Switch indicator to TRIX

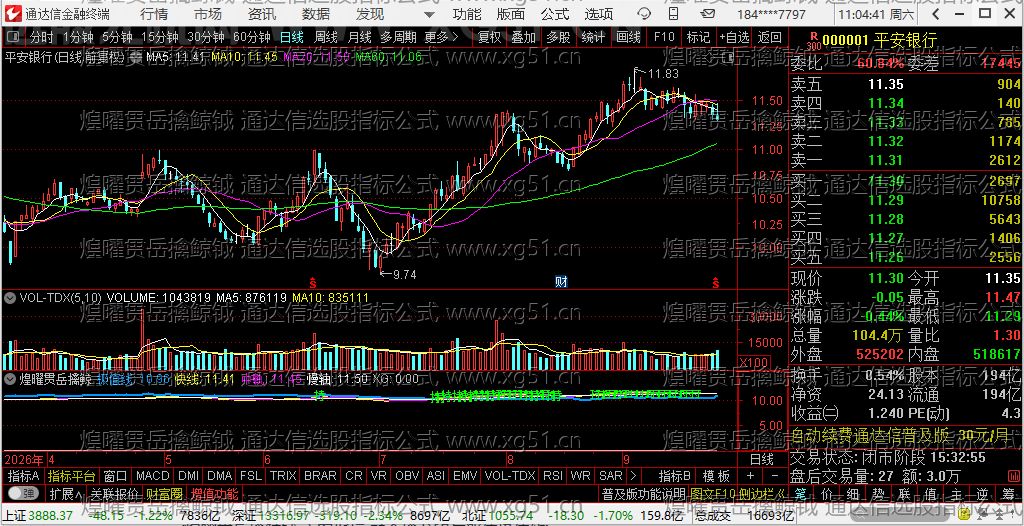283,476
